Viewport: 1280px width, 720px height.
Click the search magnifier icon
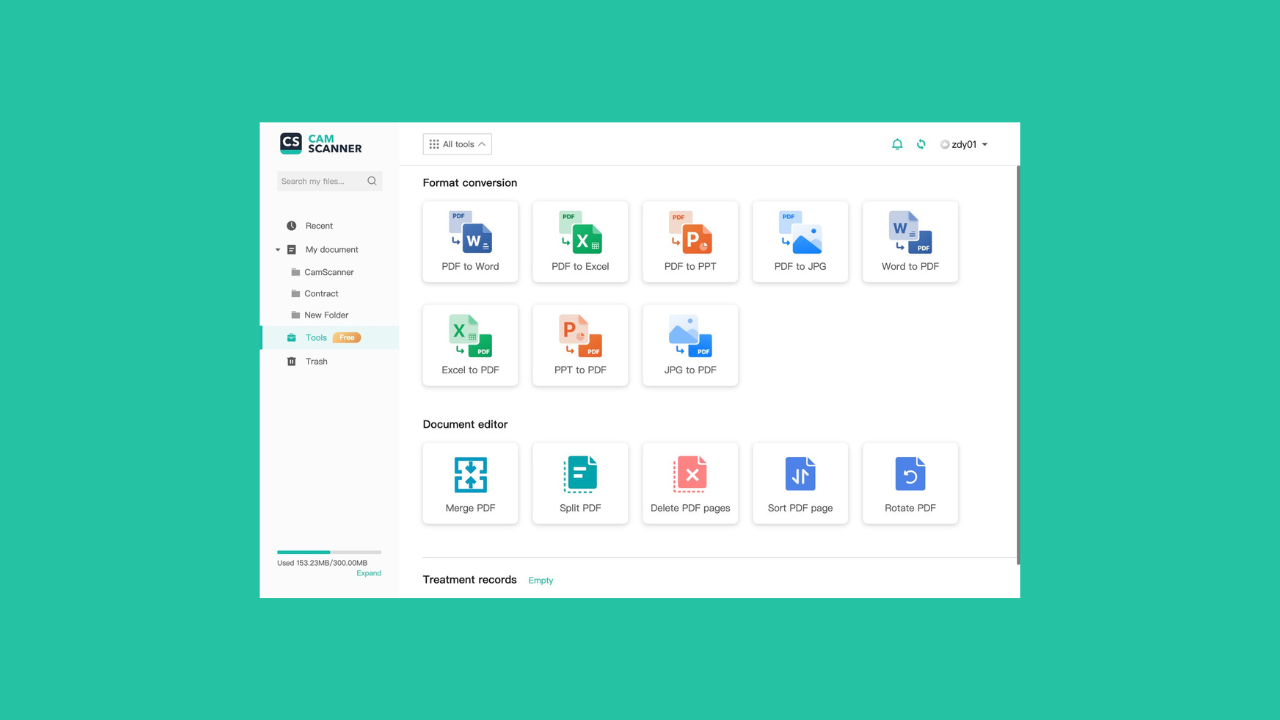point(372,181)
